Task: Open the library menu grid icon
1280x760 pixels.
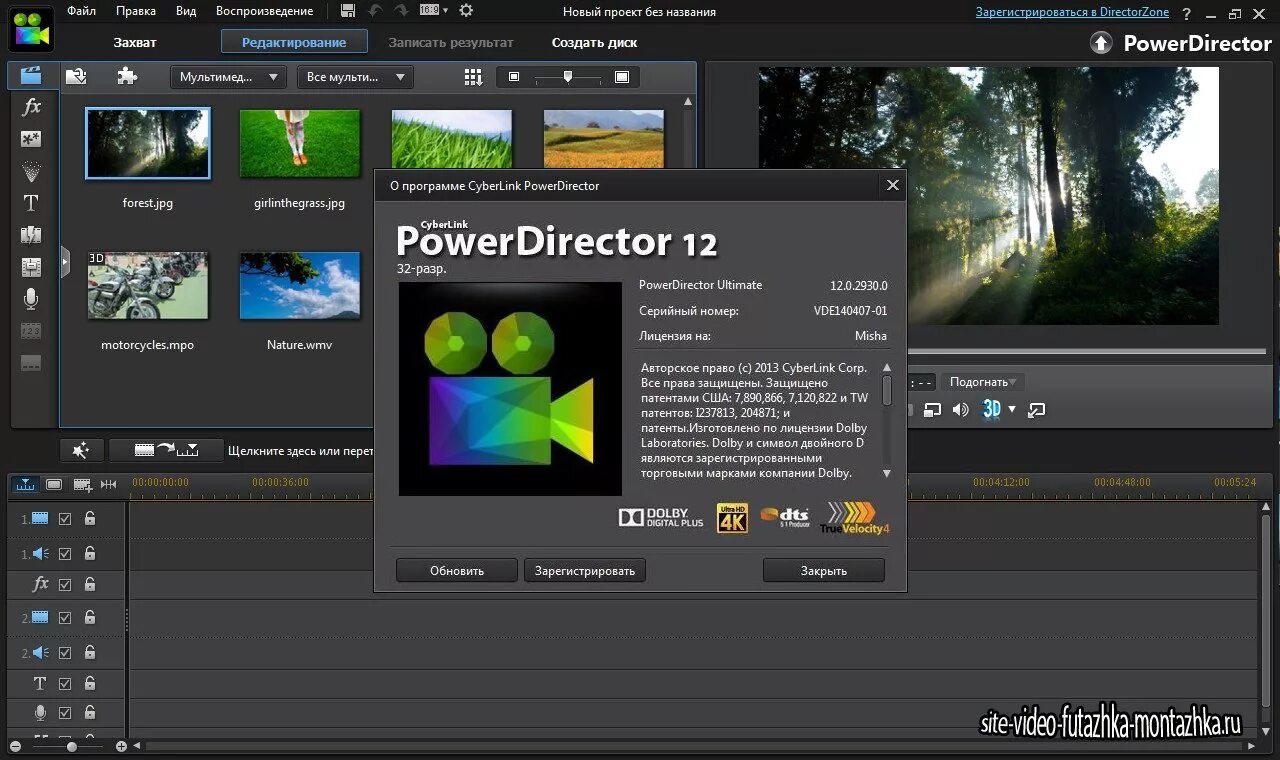Action: (x=474, y=77)
